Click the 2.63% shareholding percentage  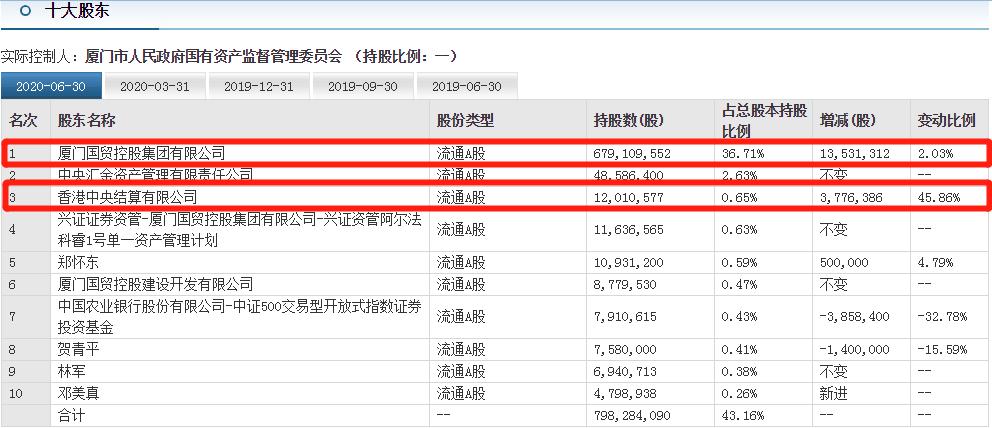[738, 175]
